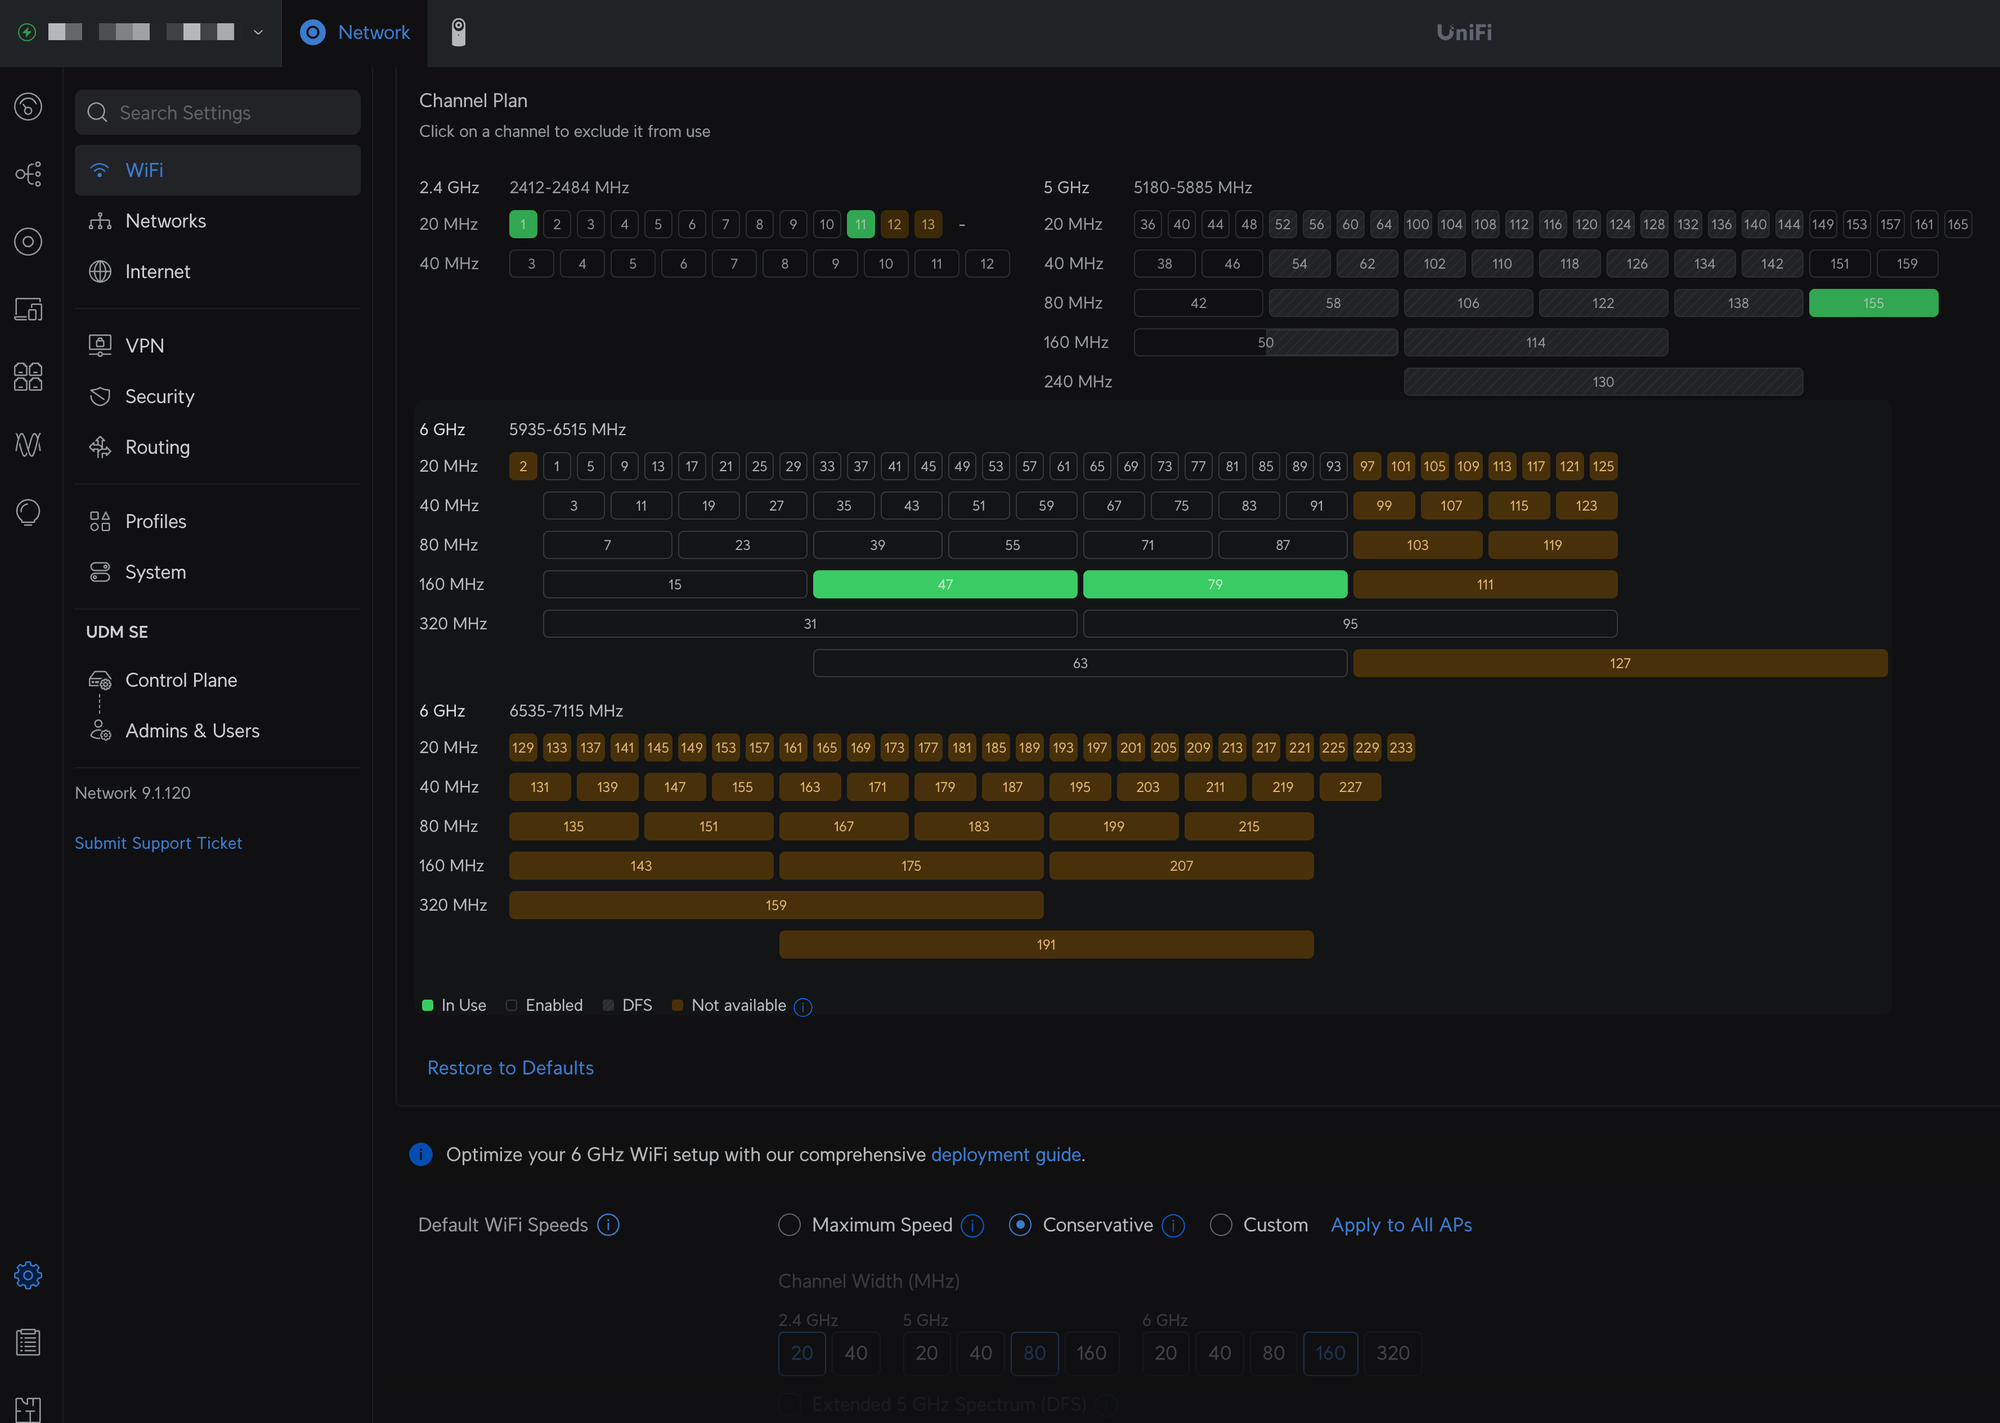The image size is (2000, 1423).
Task: Expand the site switcher dropdown chevron
Action: pyautogui.click(x=258, y=32)
